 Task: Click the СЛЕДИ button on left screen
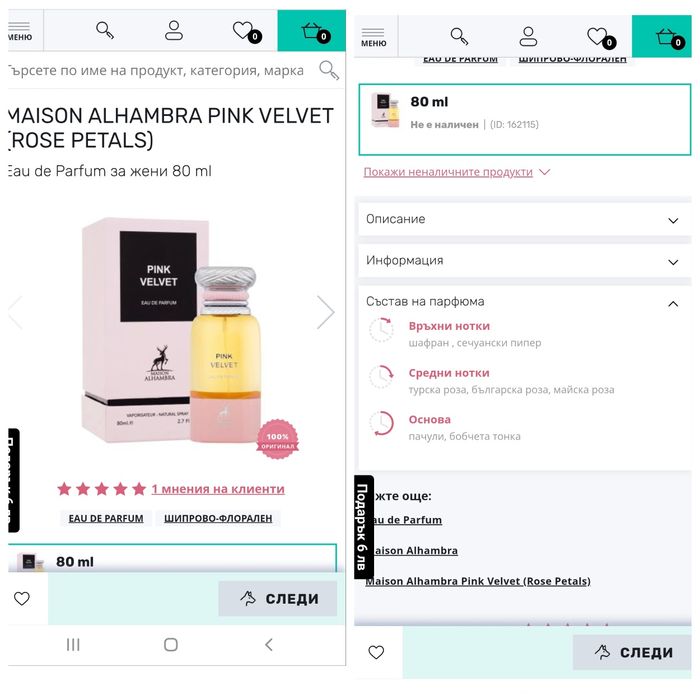click(x=278, y=599)
